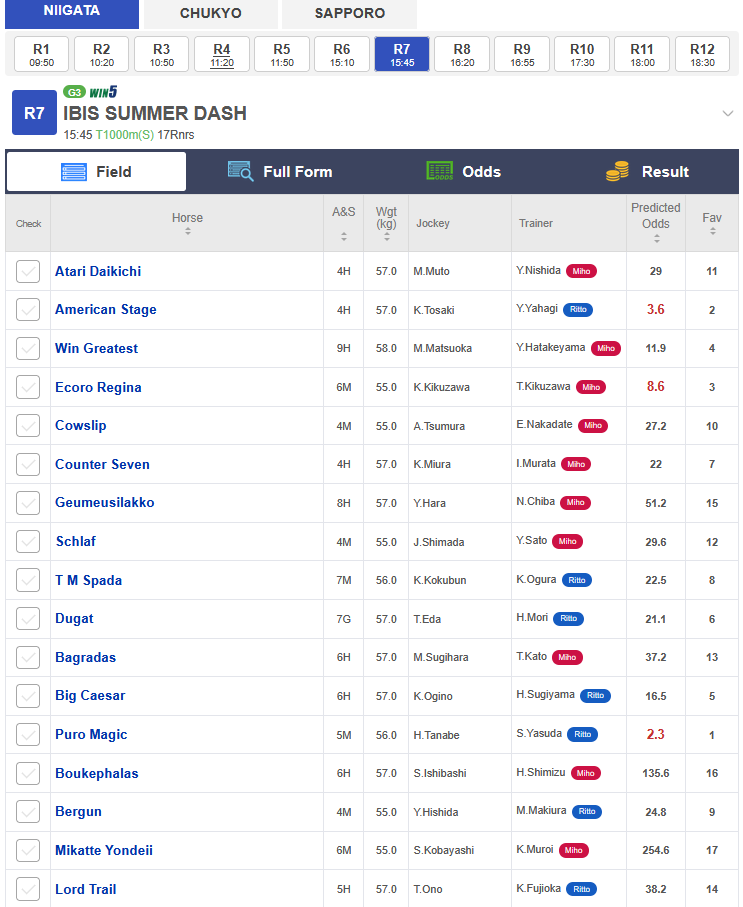Click the gold coins Result icon

pyautogui.click(x=617, y=171)
